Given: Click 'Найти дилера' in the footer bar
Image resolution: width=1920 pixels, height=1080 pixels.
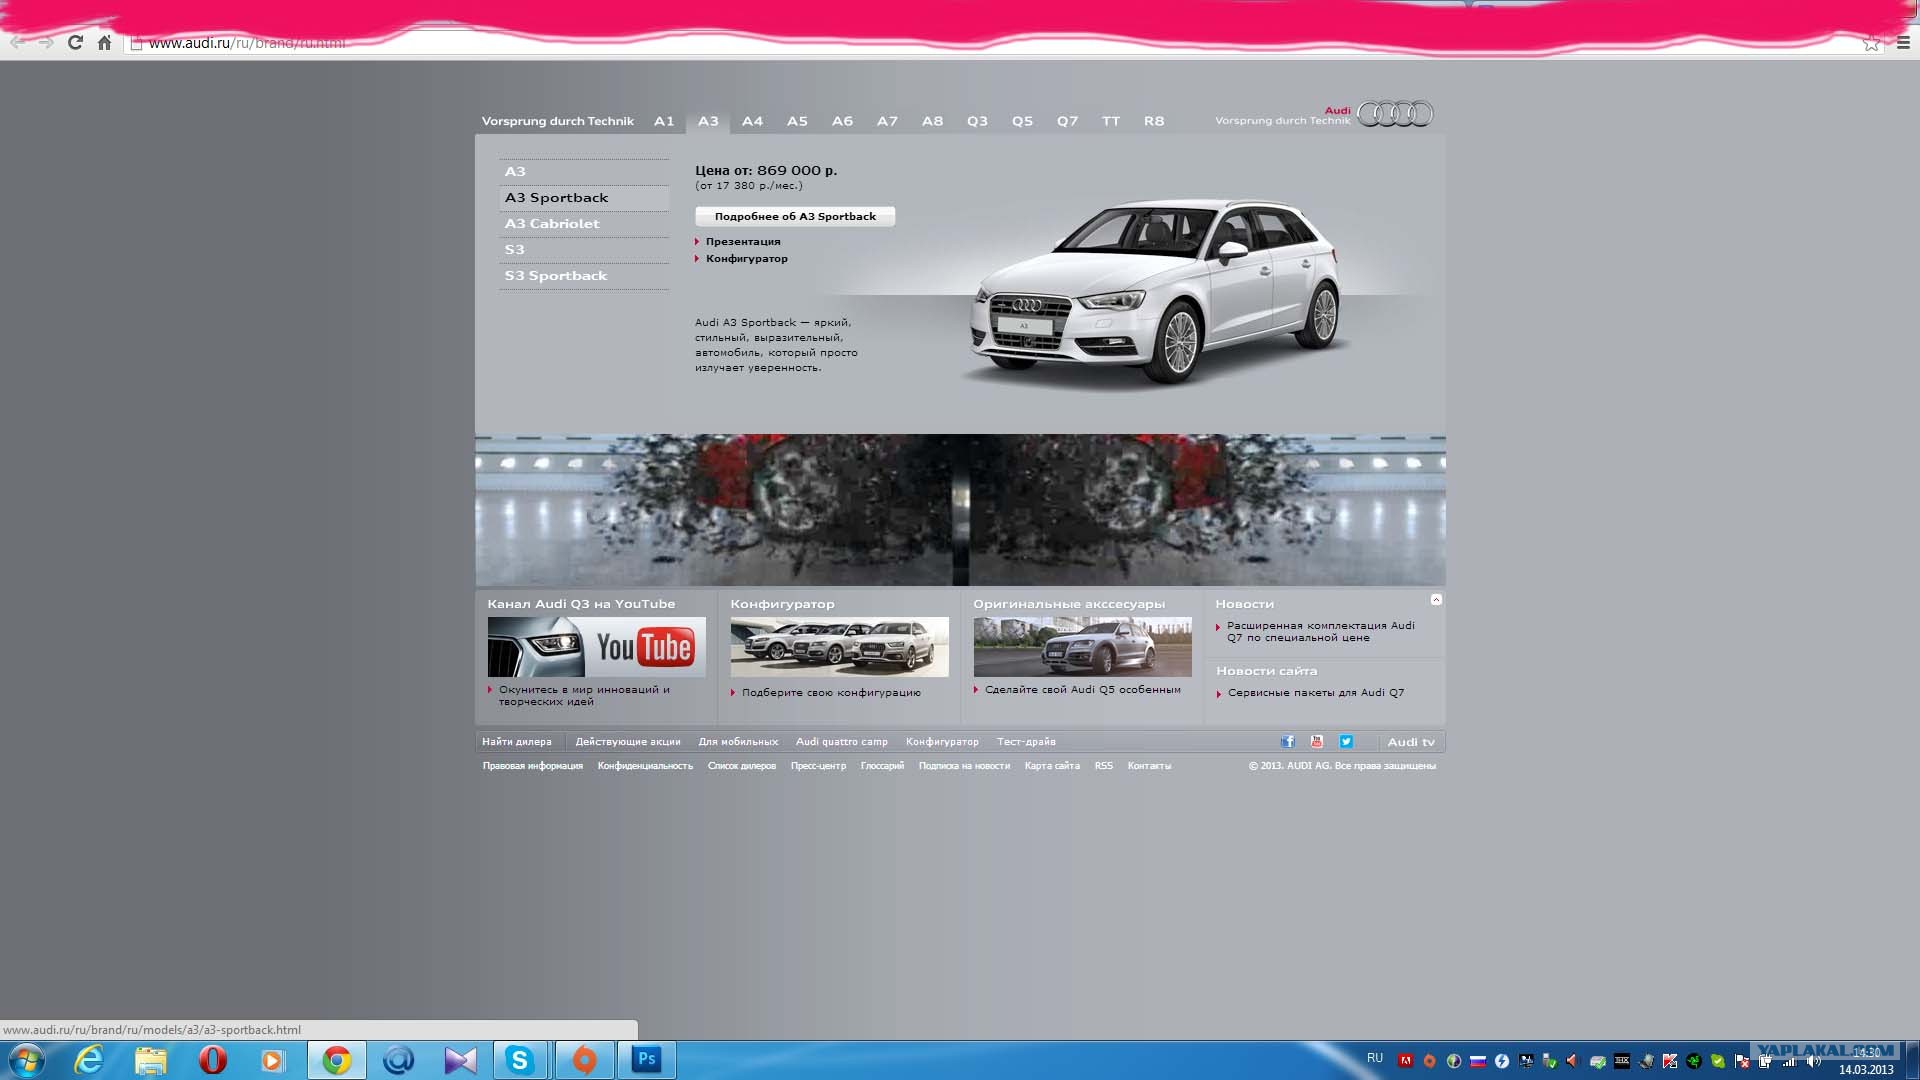Looking at the screenshot, I should click(517, 742).
